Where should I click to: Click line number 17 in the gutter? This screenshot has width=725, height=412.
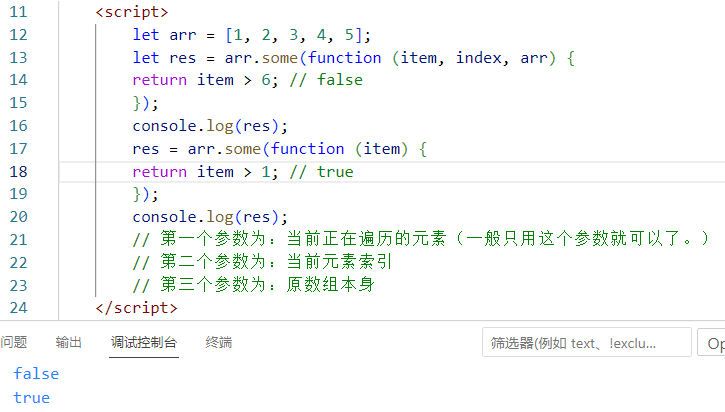click(18, 149)
